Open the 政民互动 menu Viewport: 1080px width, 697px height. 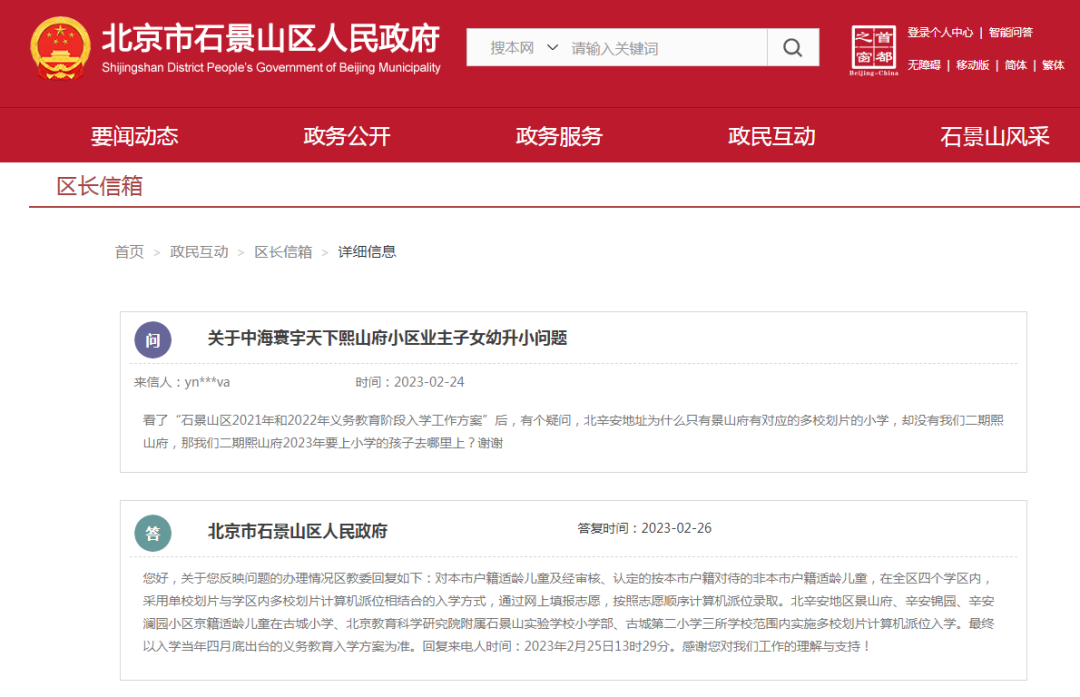tap(771, 136)
